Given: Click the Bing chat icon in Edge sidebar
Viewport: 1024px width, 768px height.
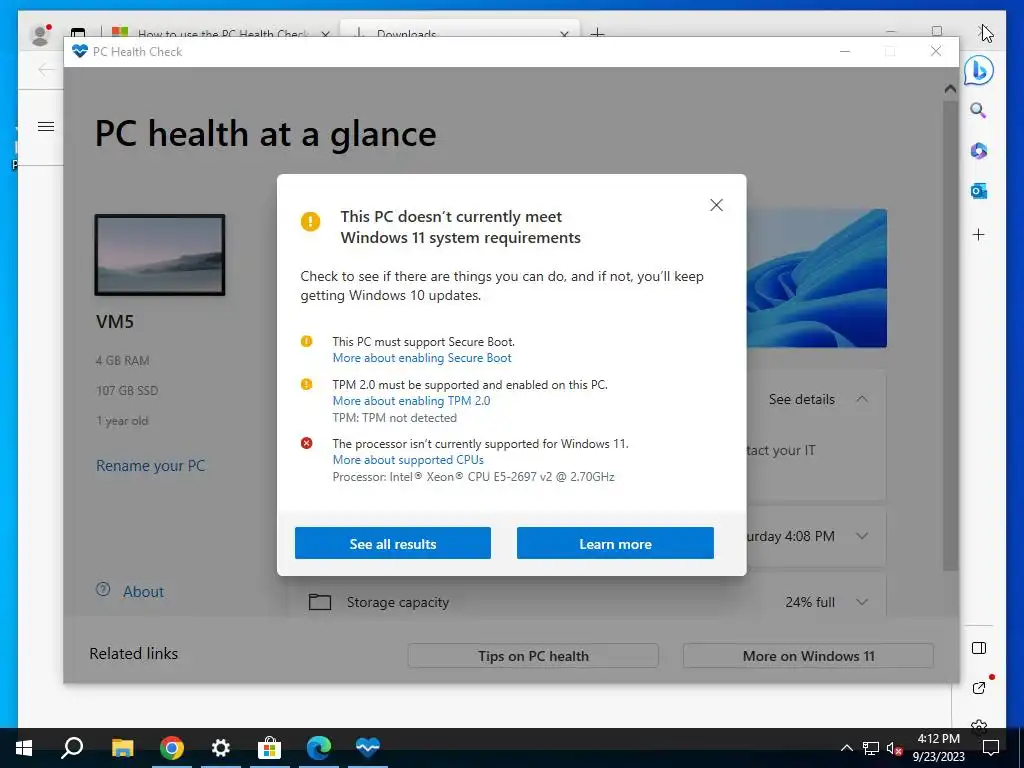Looking at the screenshot, I should pyautogui.click(x=978, y=70).
